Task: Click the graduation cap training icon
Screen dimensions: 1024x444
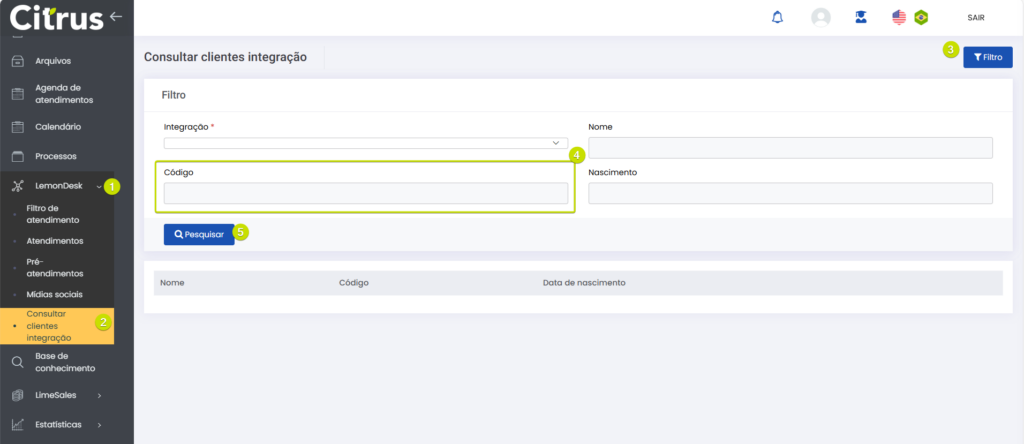Action: tap(860, 17)
